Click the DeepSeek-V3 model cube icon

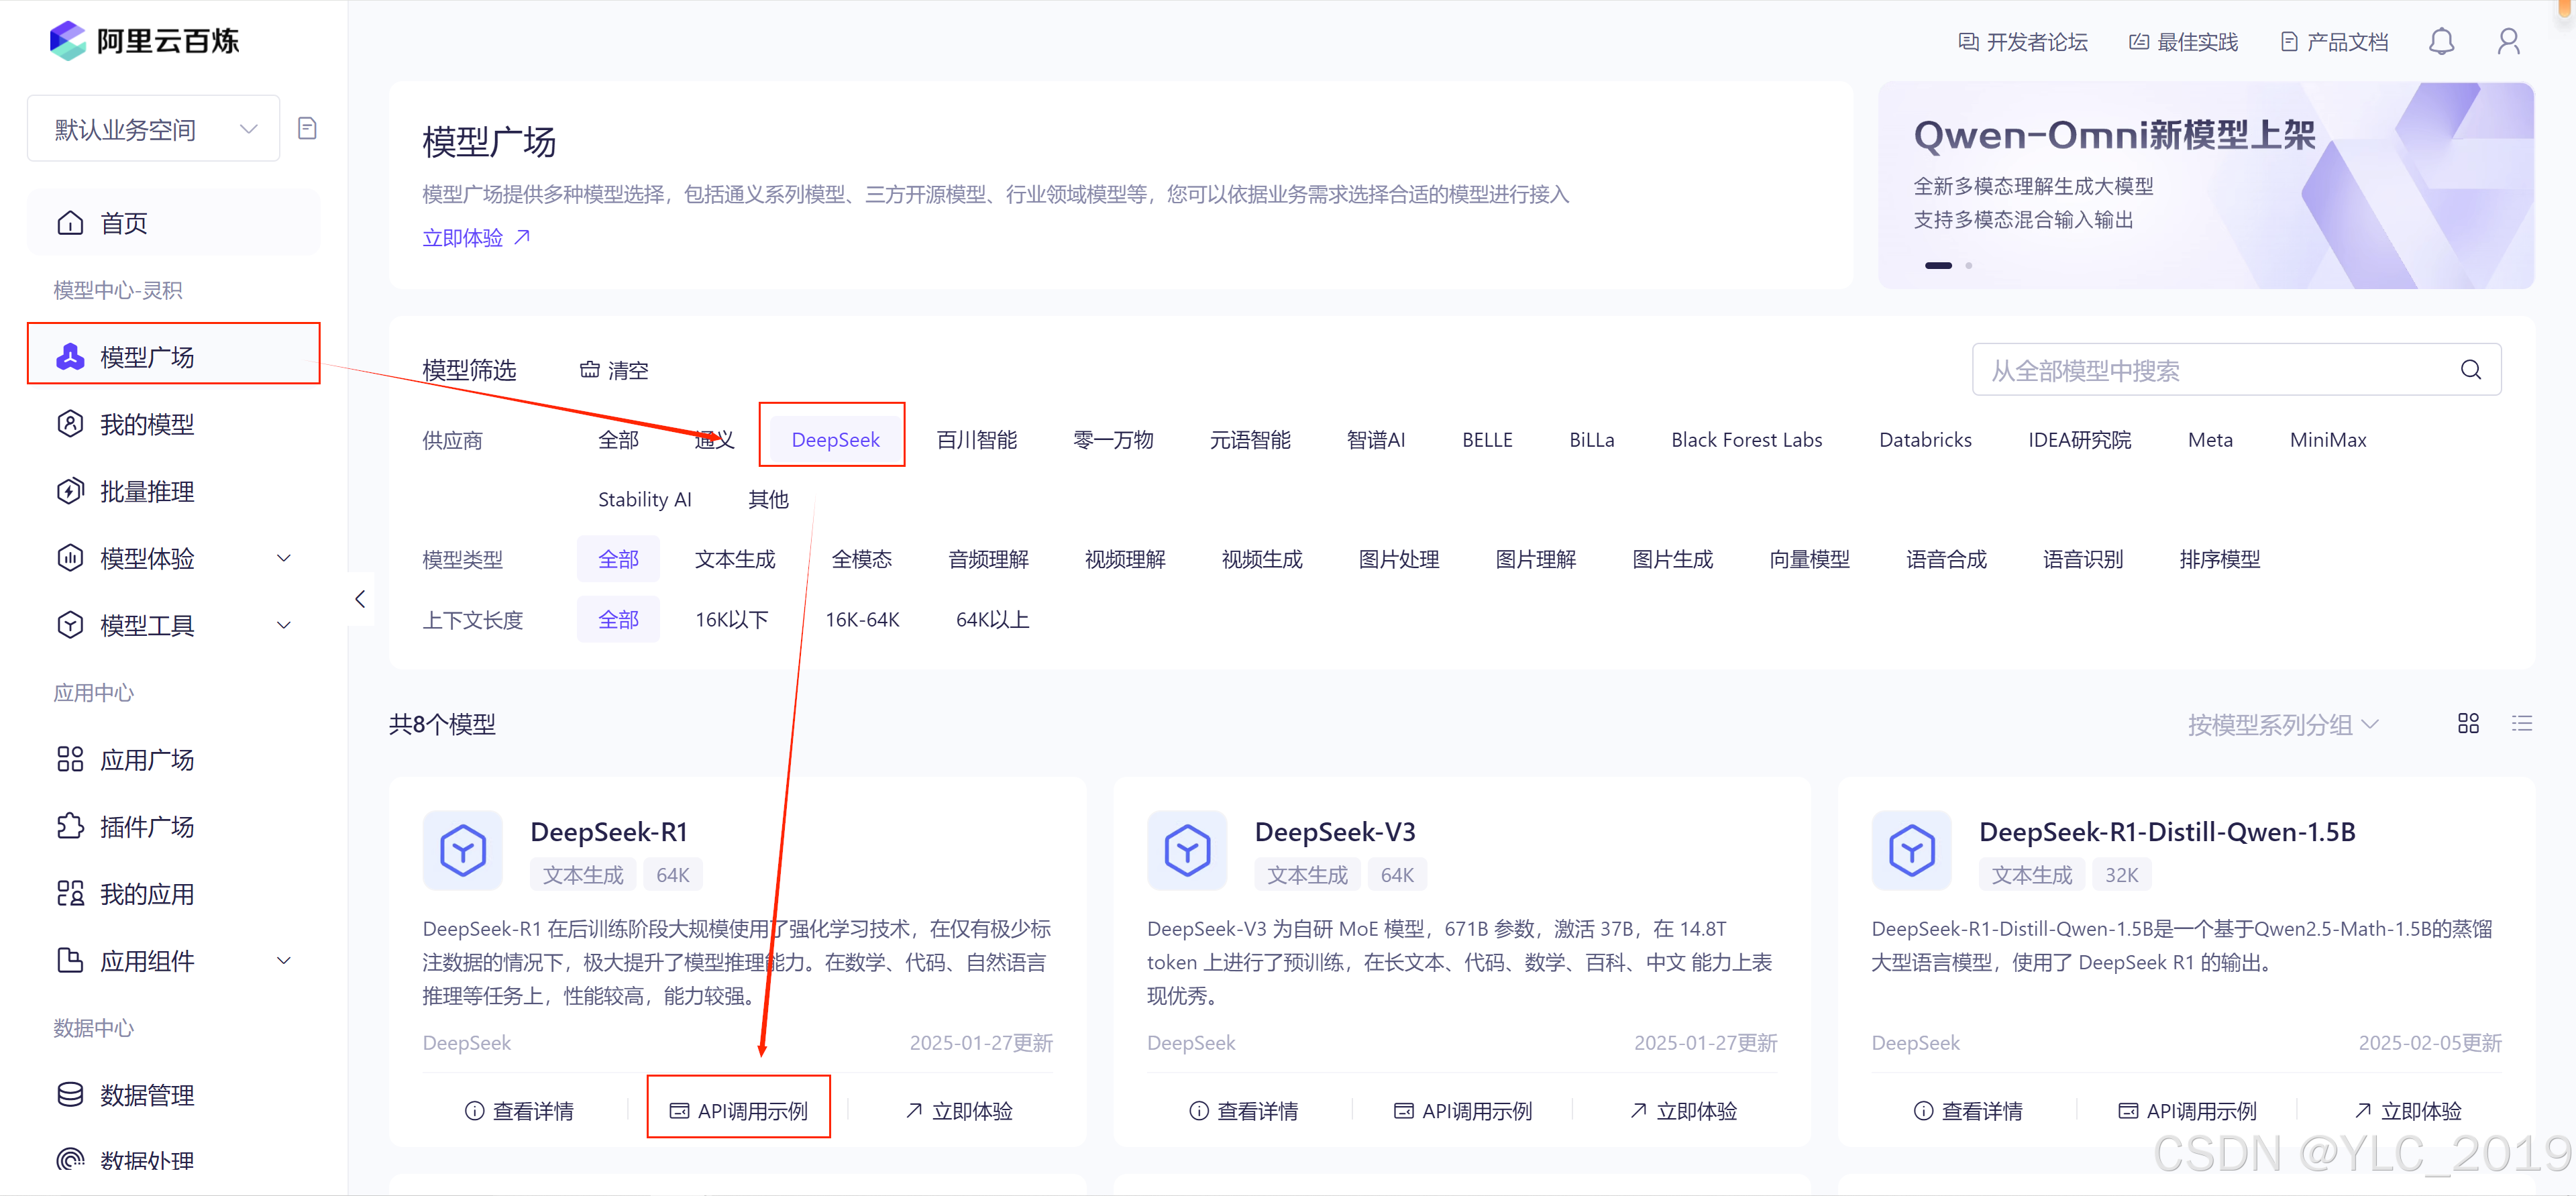click(1187, 850)
